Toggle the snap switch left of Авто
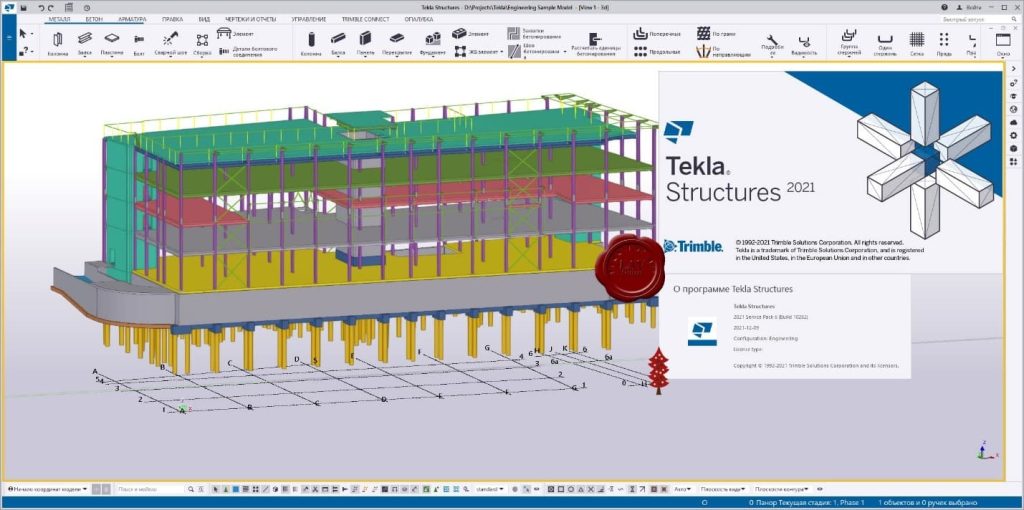 pyautogui.click(x=665, y=489)
